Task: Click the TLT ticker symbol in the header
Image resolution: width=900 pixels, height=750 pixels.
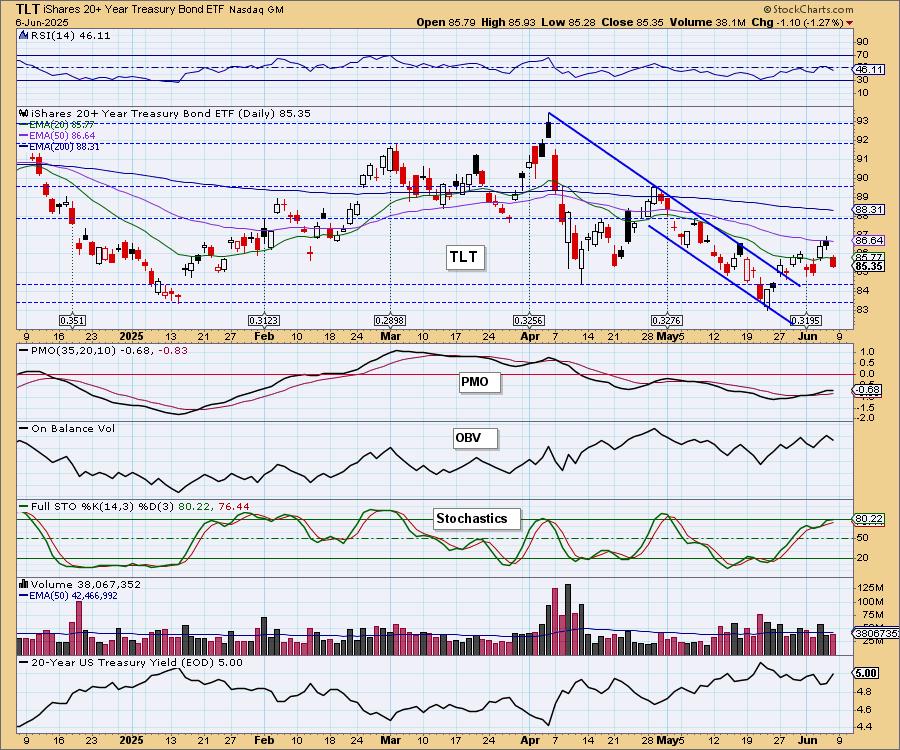Action: pos(28,9)
